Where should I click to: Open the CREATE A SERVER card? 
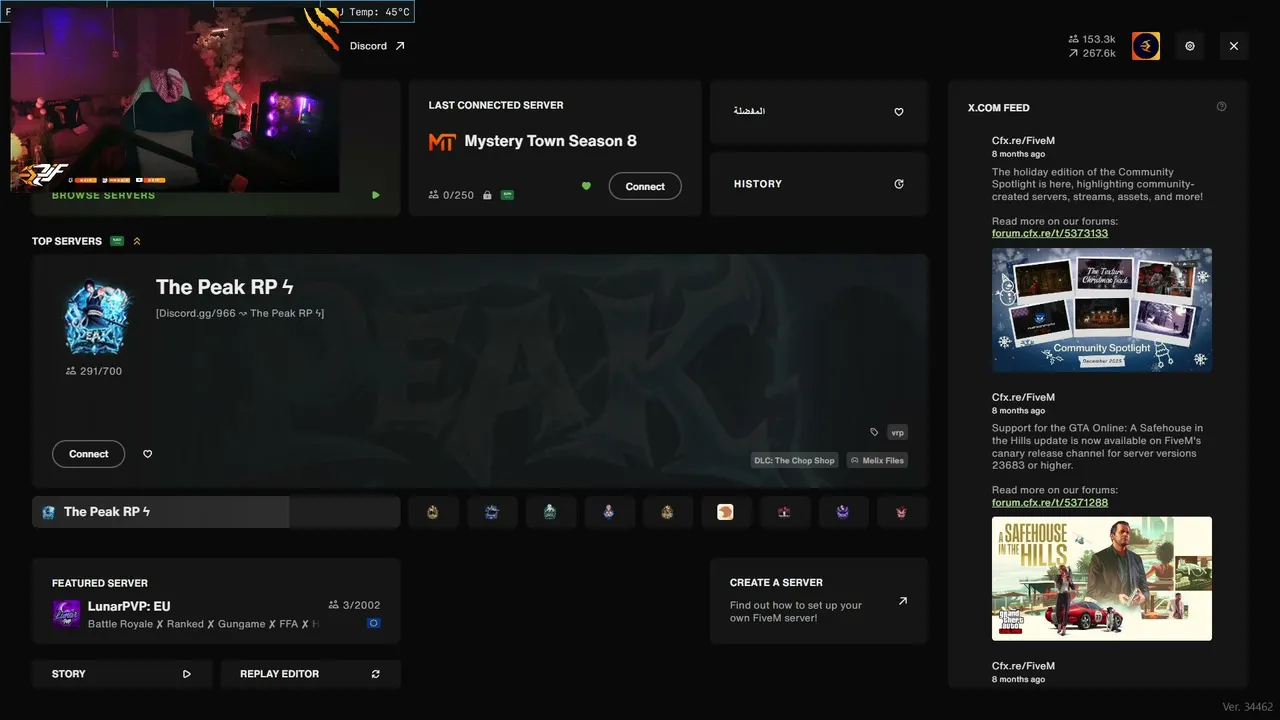click(819, 601)
